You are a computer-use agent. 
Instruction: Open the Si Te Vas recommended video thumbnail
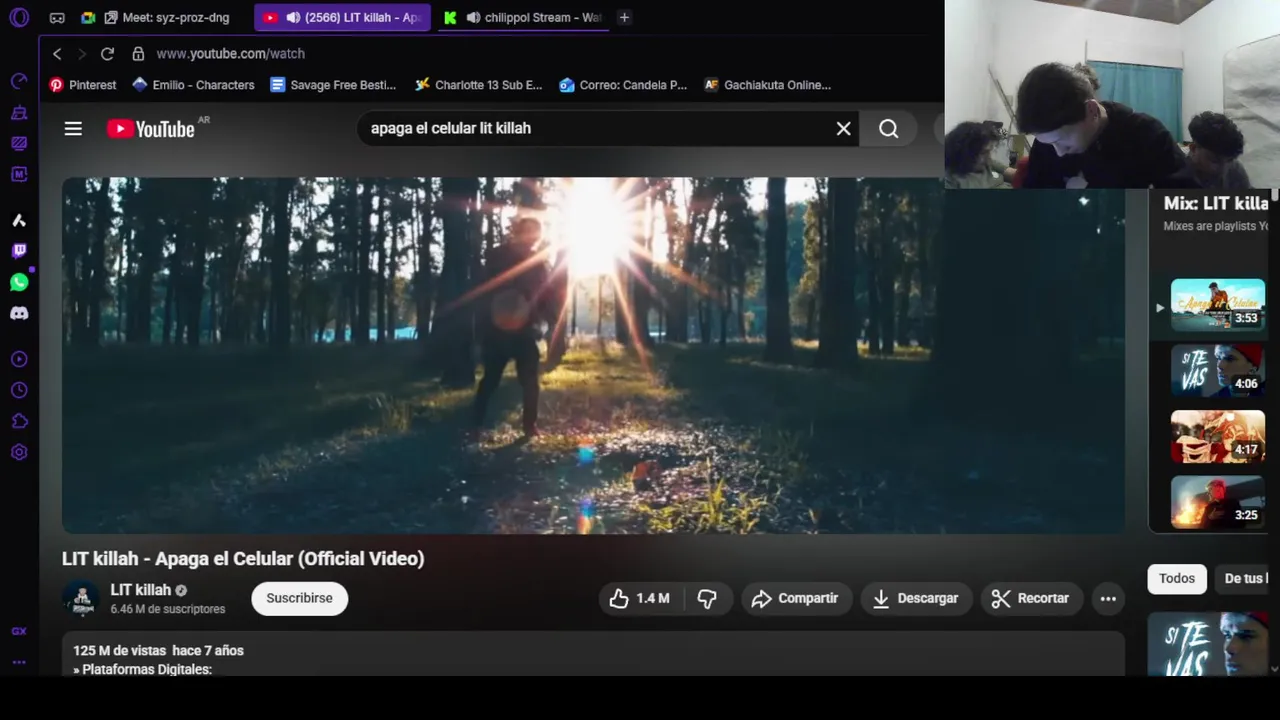1208,644
